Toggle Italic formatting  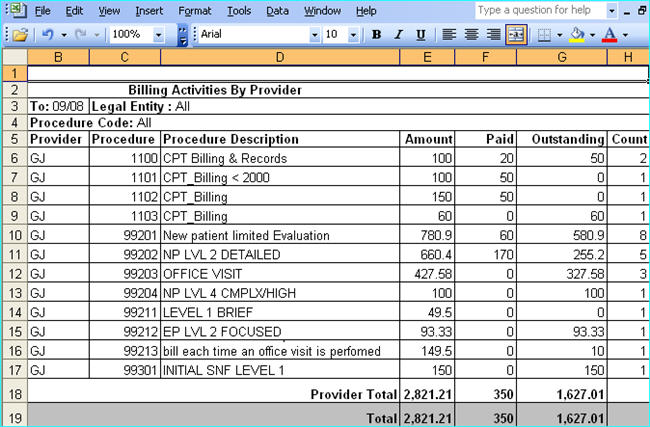[x=399, y=34]
